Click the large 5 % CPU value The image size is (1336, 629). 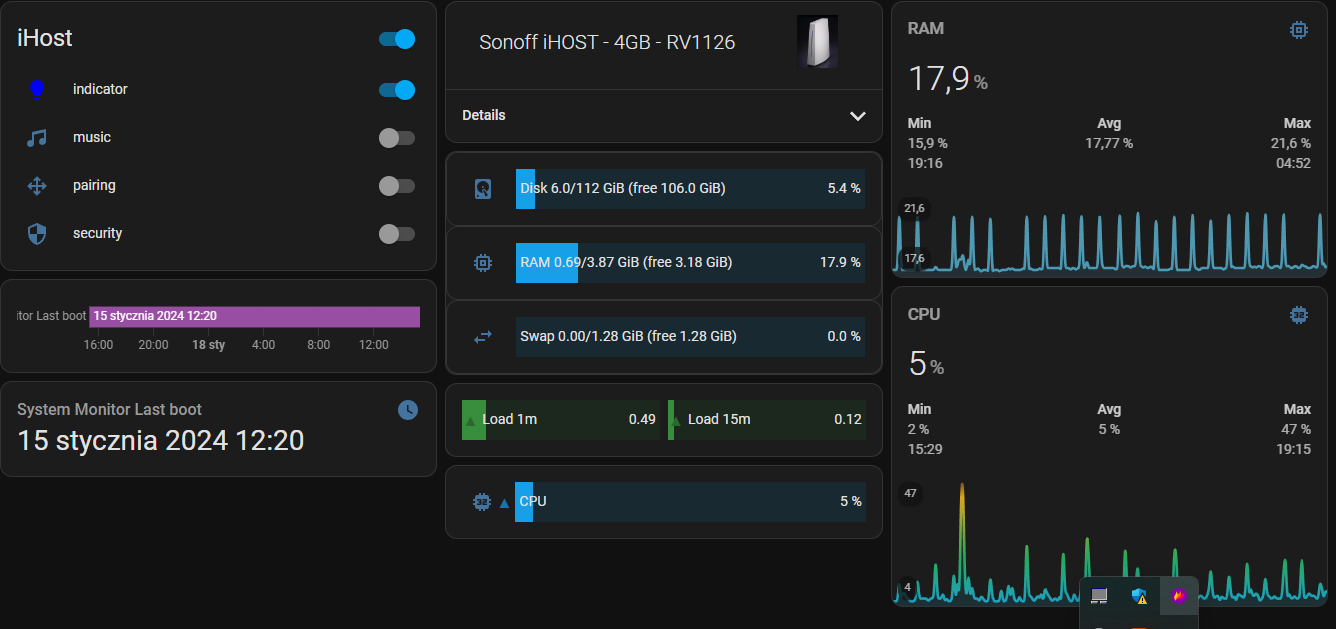pos(926,364)
